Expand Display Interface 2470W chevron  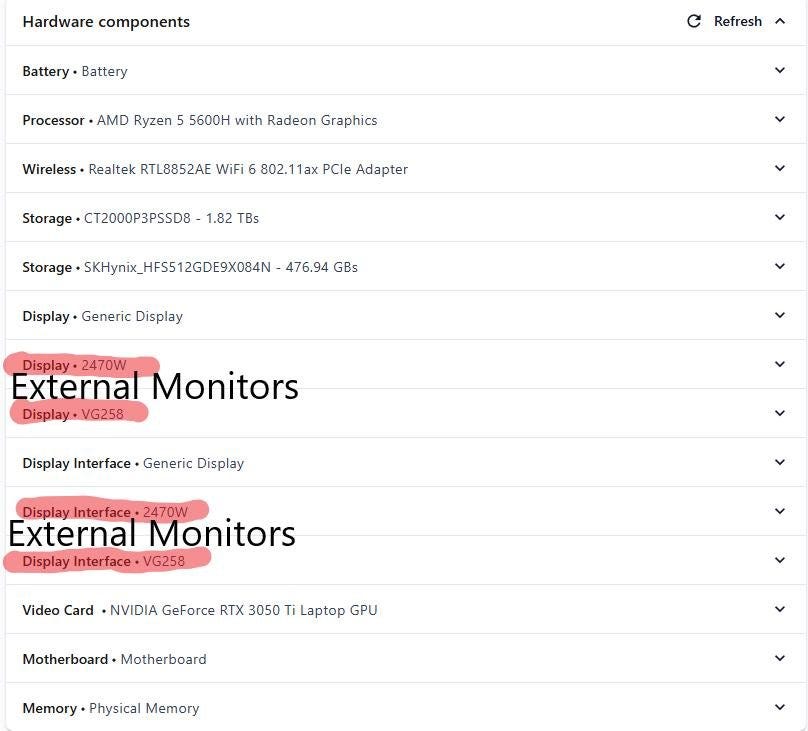tap(780, 512)
